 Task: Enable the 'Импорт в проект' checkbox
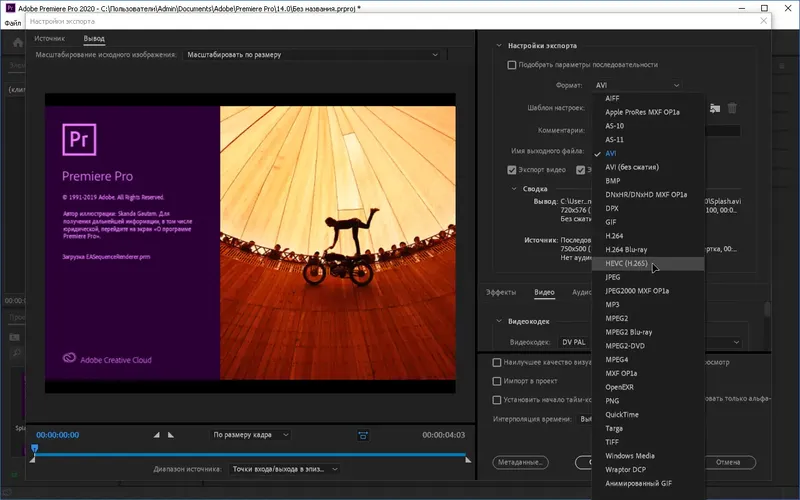(x=497, y=381)
